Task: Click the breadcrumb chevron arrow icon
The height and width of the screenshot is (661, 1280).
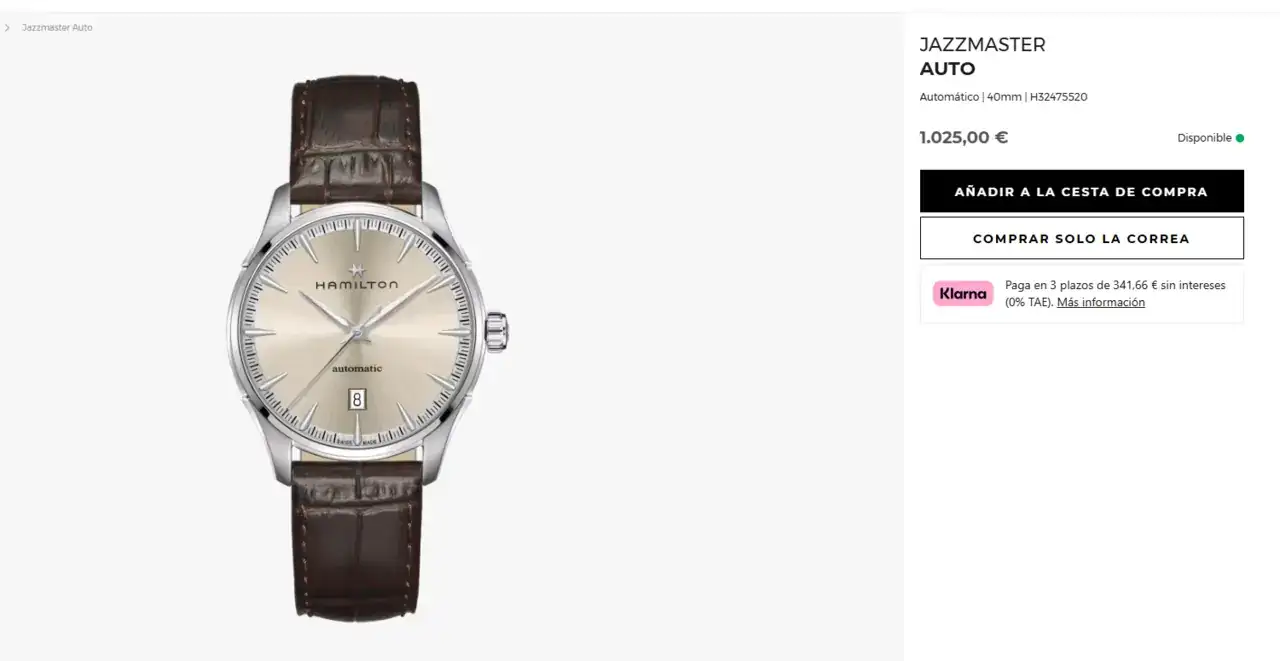Action: click(8, 28)
